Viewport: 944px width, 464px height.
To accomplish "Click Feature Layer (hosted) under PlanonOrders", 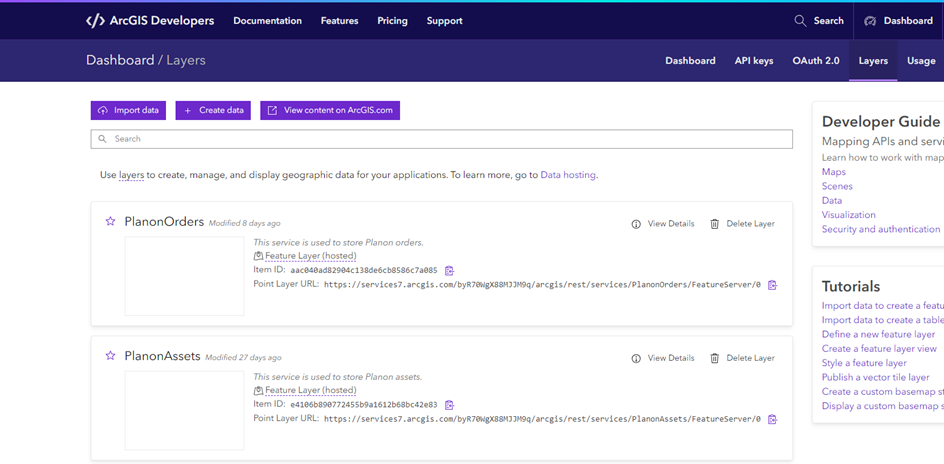I will coord(311,256).
